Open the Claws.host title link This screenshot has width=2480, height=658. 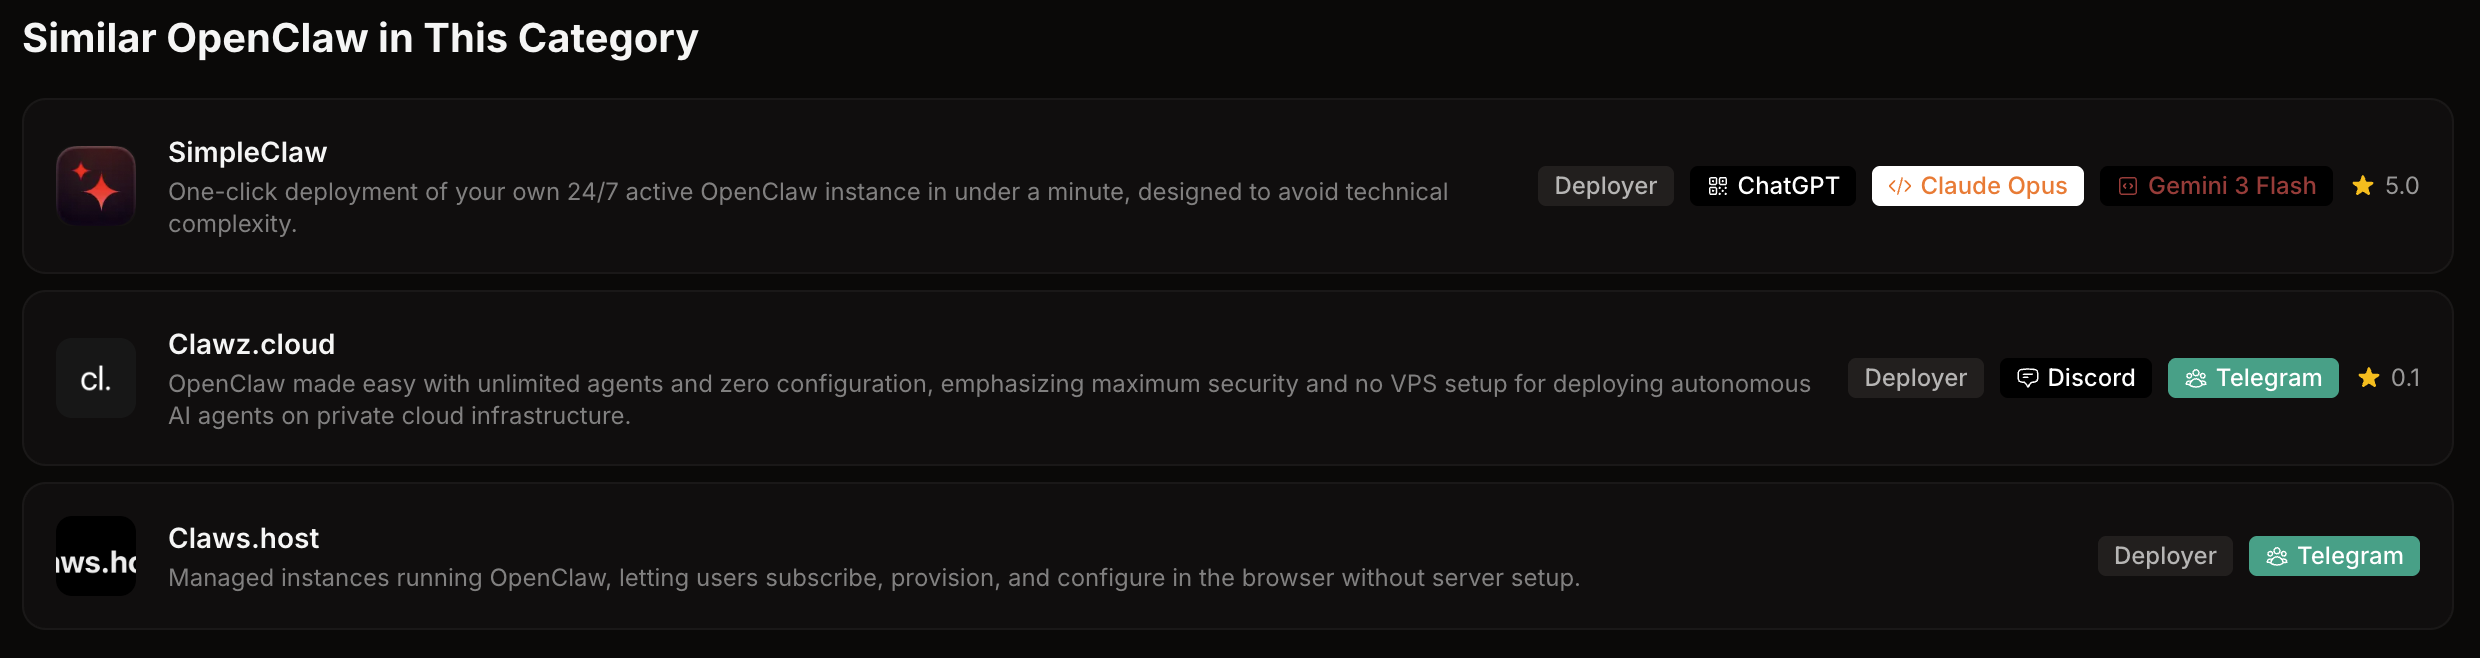pyautogui.click(x=243, y=538)
